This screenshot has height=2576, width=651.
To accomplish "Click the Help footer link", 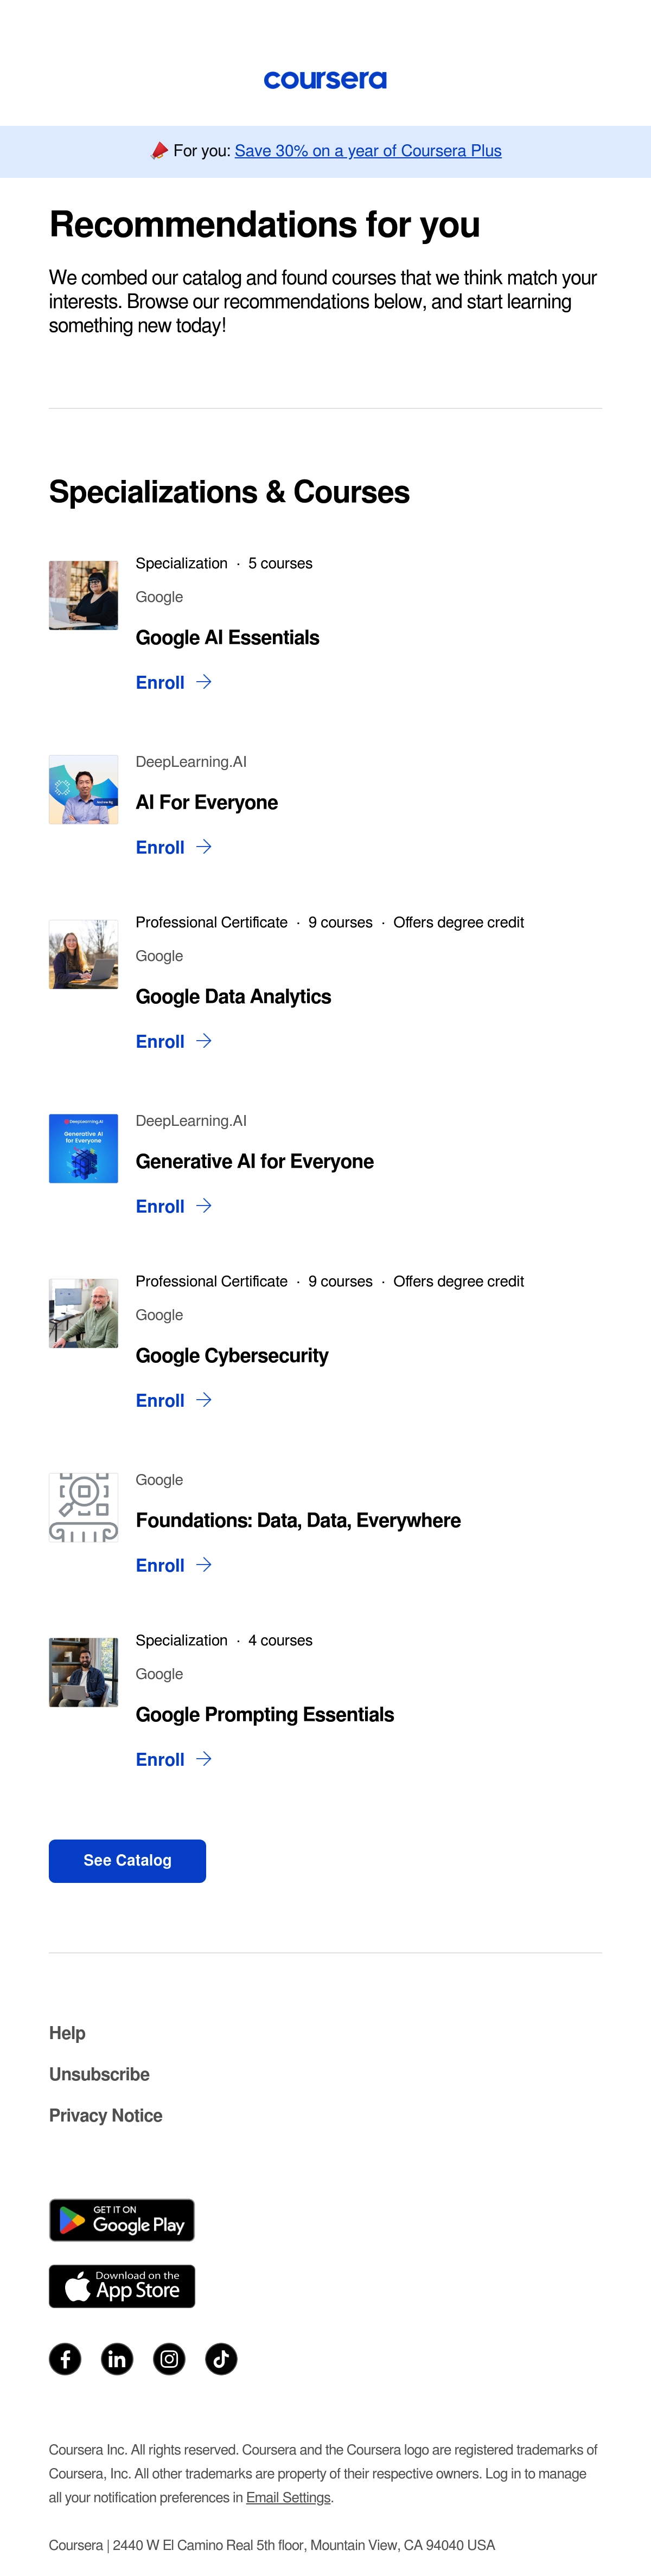I will click(67, 2033).
